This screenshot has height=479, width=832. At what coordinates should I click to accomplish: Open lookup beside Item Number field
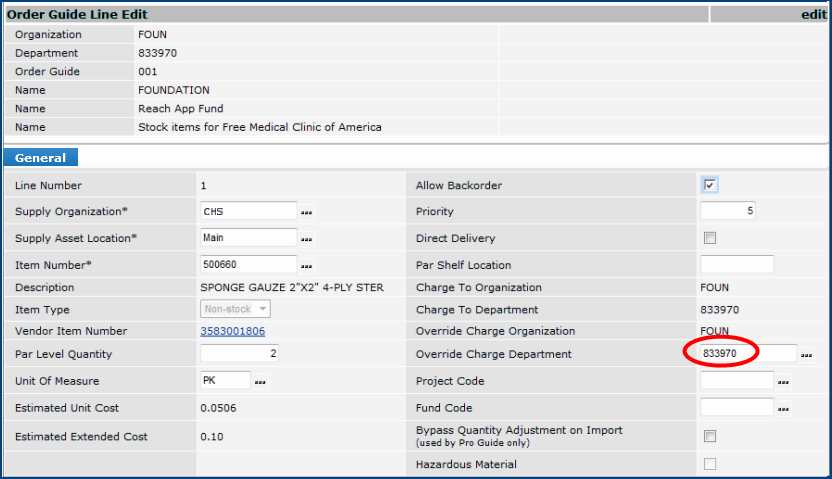tap(307, 266)
